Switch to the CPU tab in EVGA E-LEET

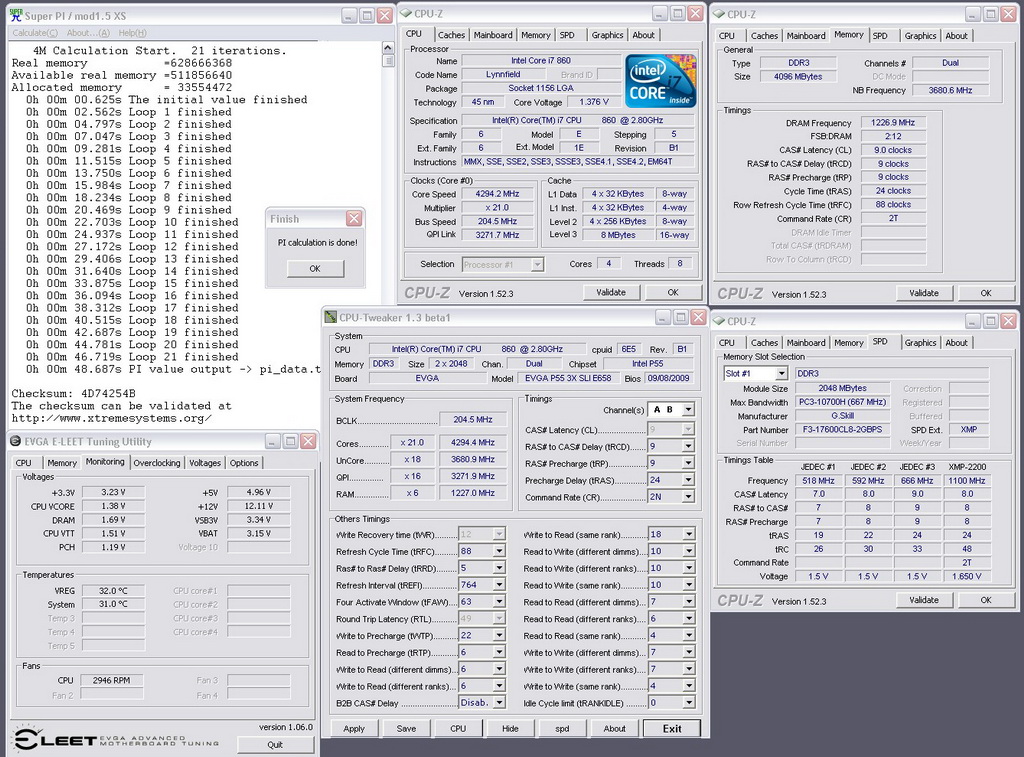[x=24, y=462]
